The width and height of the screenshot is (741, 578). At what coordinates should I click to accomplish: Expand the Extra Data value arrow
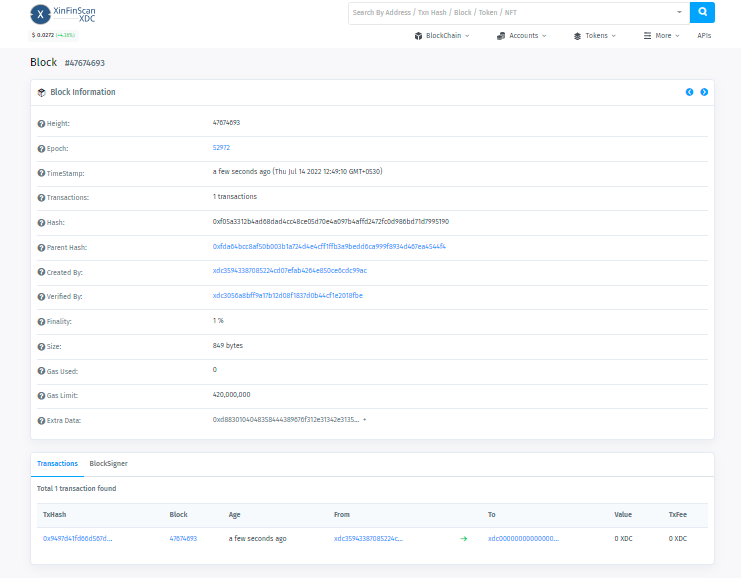click(365, 420)
